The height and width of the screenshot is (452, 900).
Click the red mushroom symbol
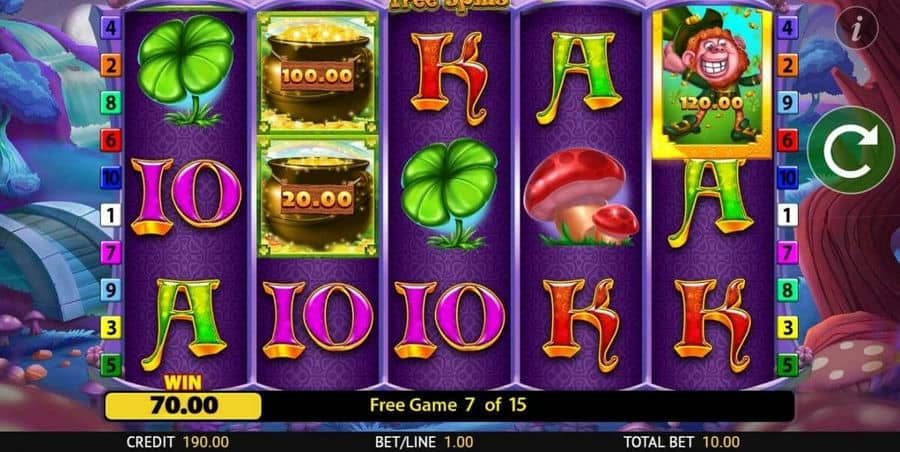tap(581, 198)
